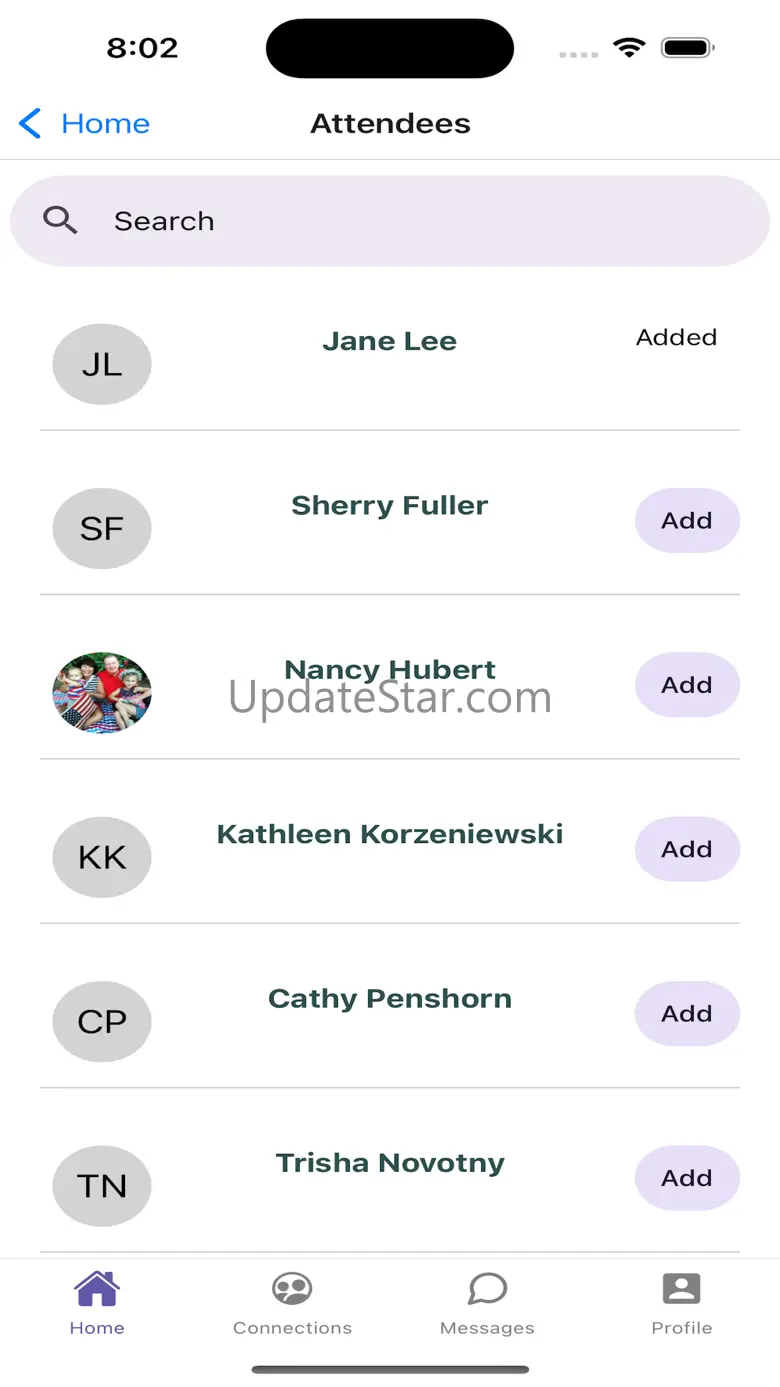
Task: Tap the SF initials avatar
Action: pos(102,528)
